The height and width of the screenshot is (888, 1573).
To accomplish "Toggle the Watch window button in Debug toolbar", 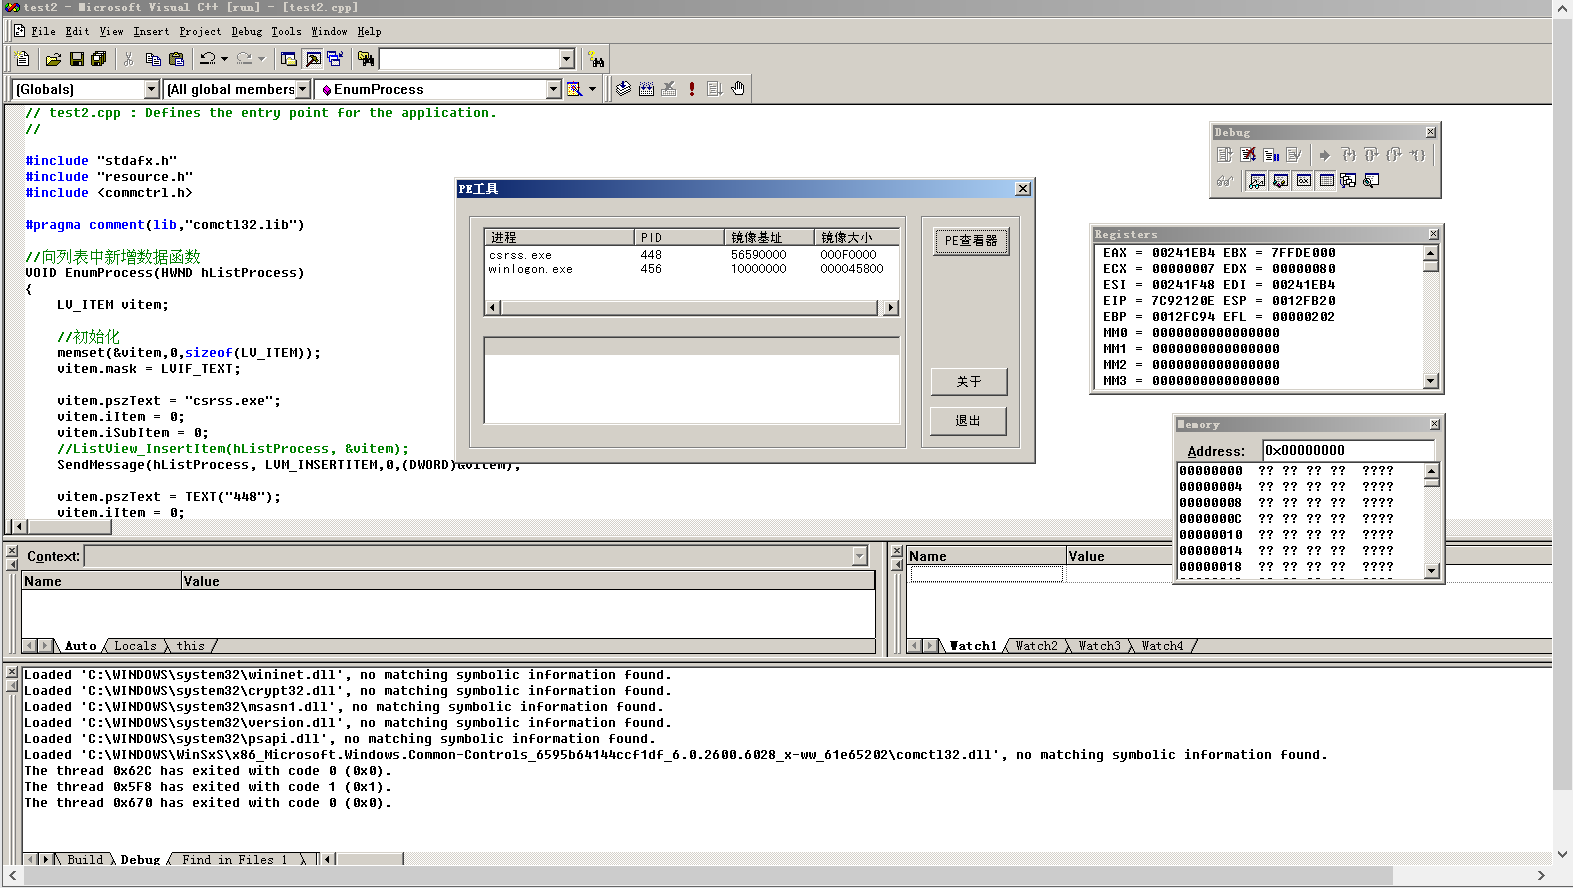I will click(x=1258, y=181).
